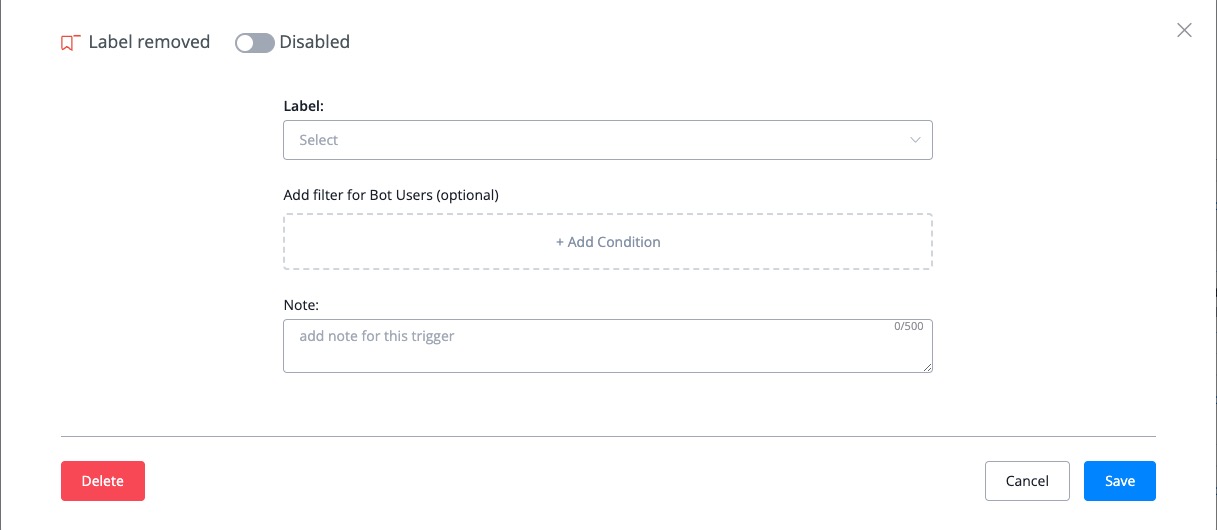1217x530 pixels.
Task: Open the Label Select dropdown
Action: (x=608, y=140)
